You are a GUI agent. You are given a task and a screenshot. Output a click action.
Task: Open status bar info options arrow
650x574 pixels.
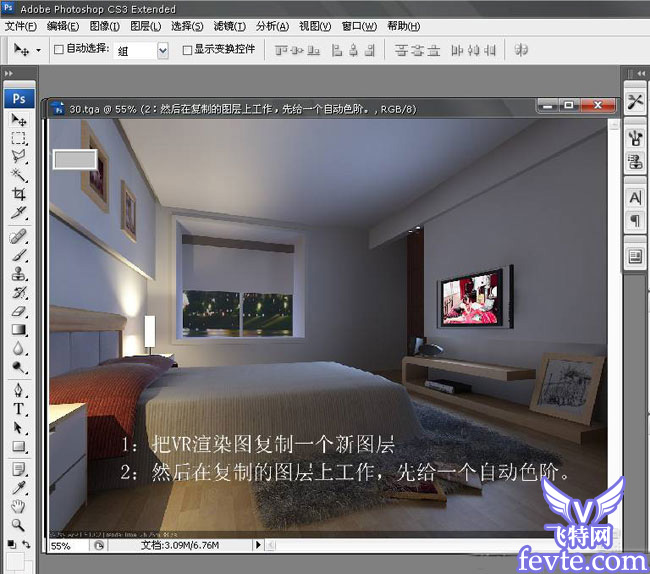[258, 545]
